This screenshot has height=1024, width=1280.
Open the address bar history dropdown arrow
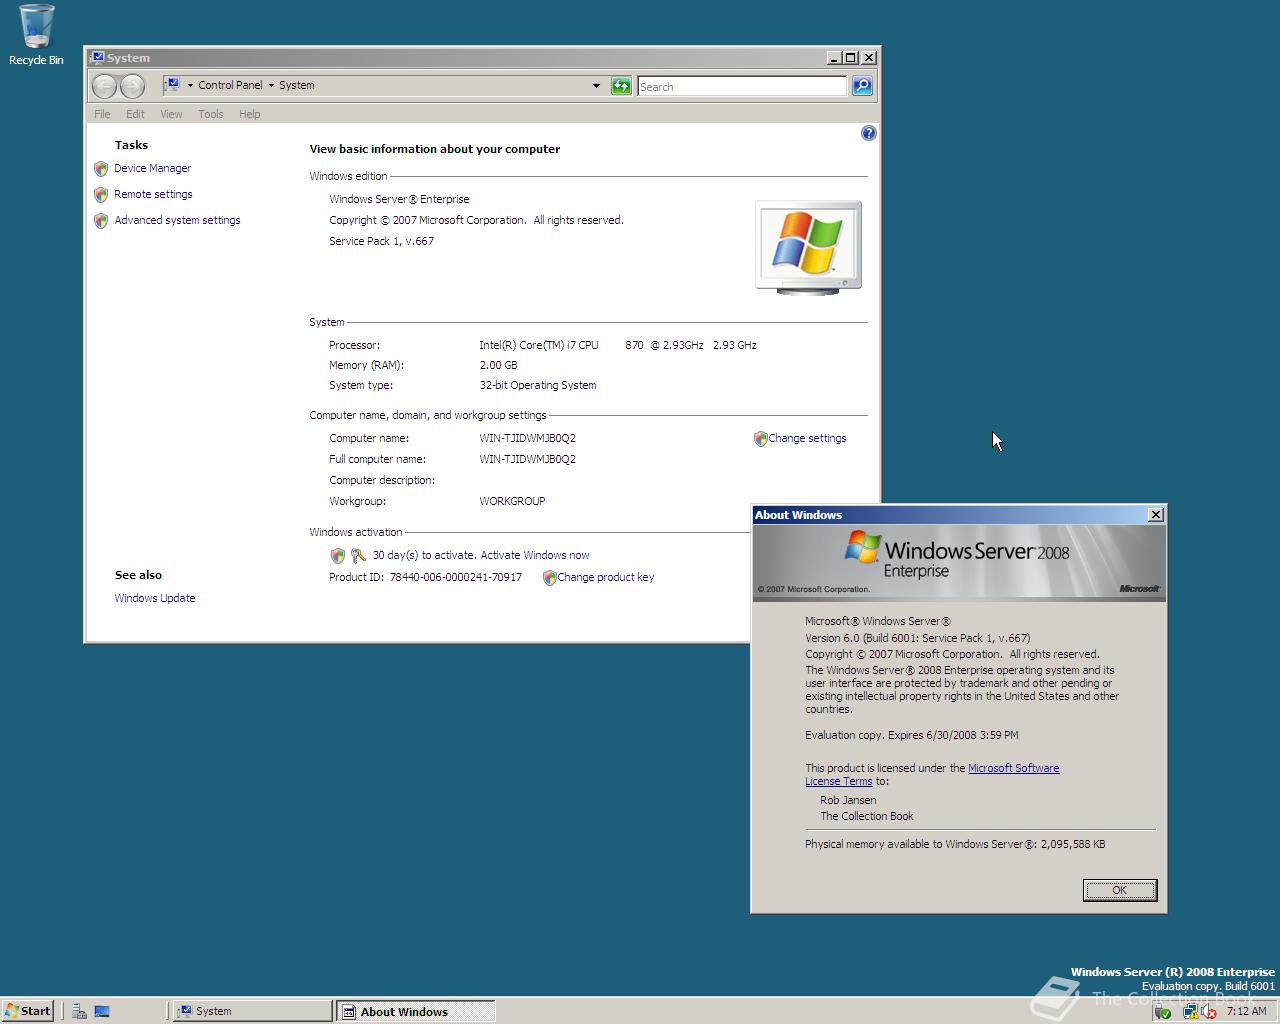(596, 86)
